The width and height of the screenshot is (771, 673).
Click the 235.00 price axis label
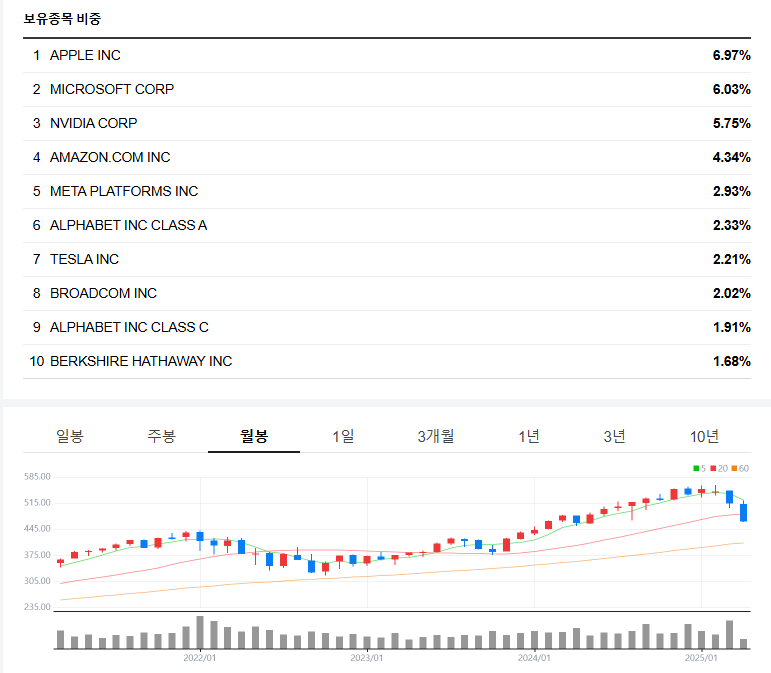point(37,607)
